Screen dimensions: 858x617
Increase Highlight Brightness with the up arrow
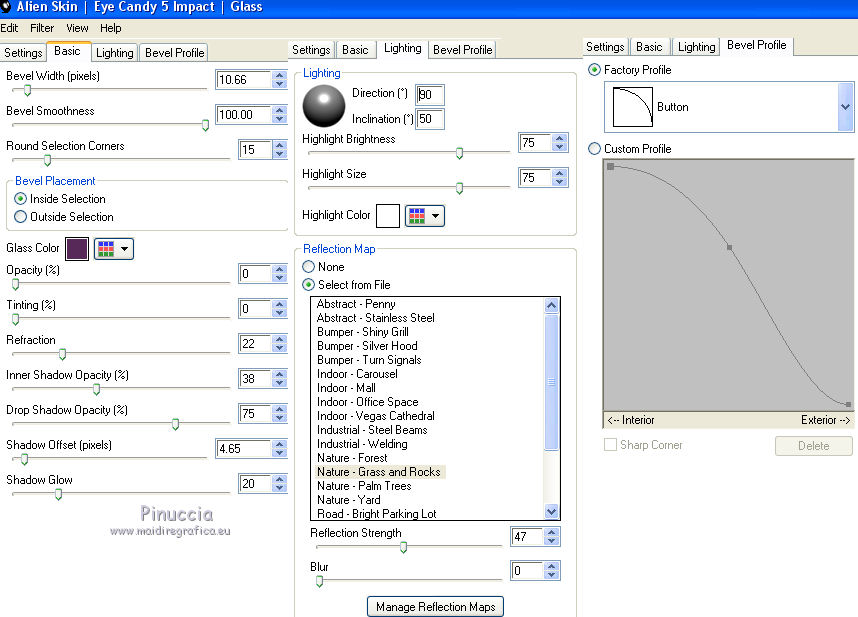coord(560,138)
